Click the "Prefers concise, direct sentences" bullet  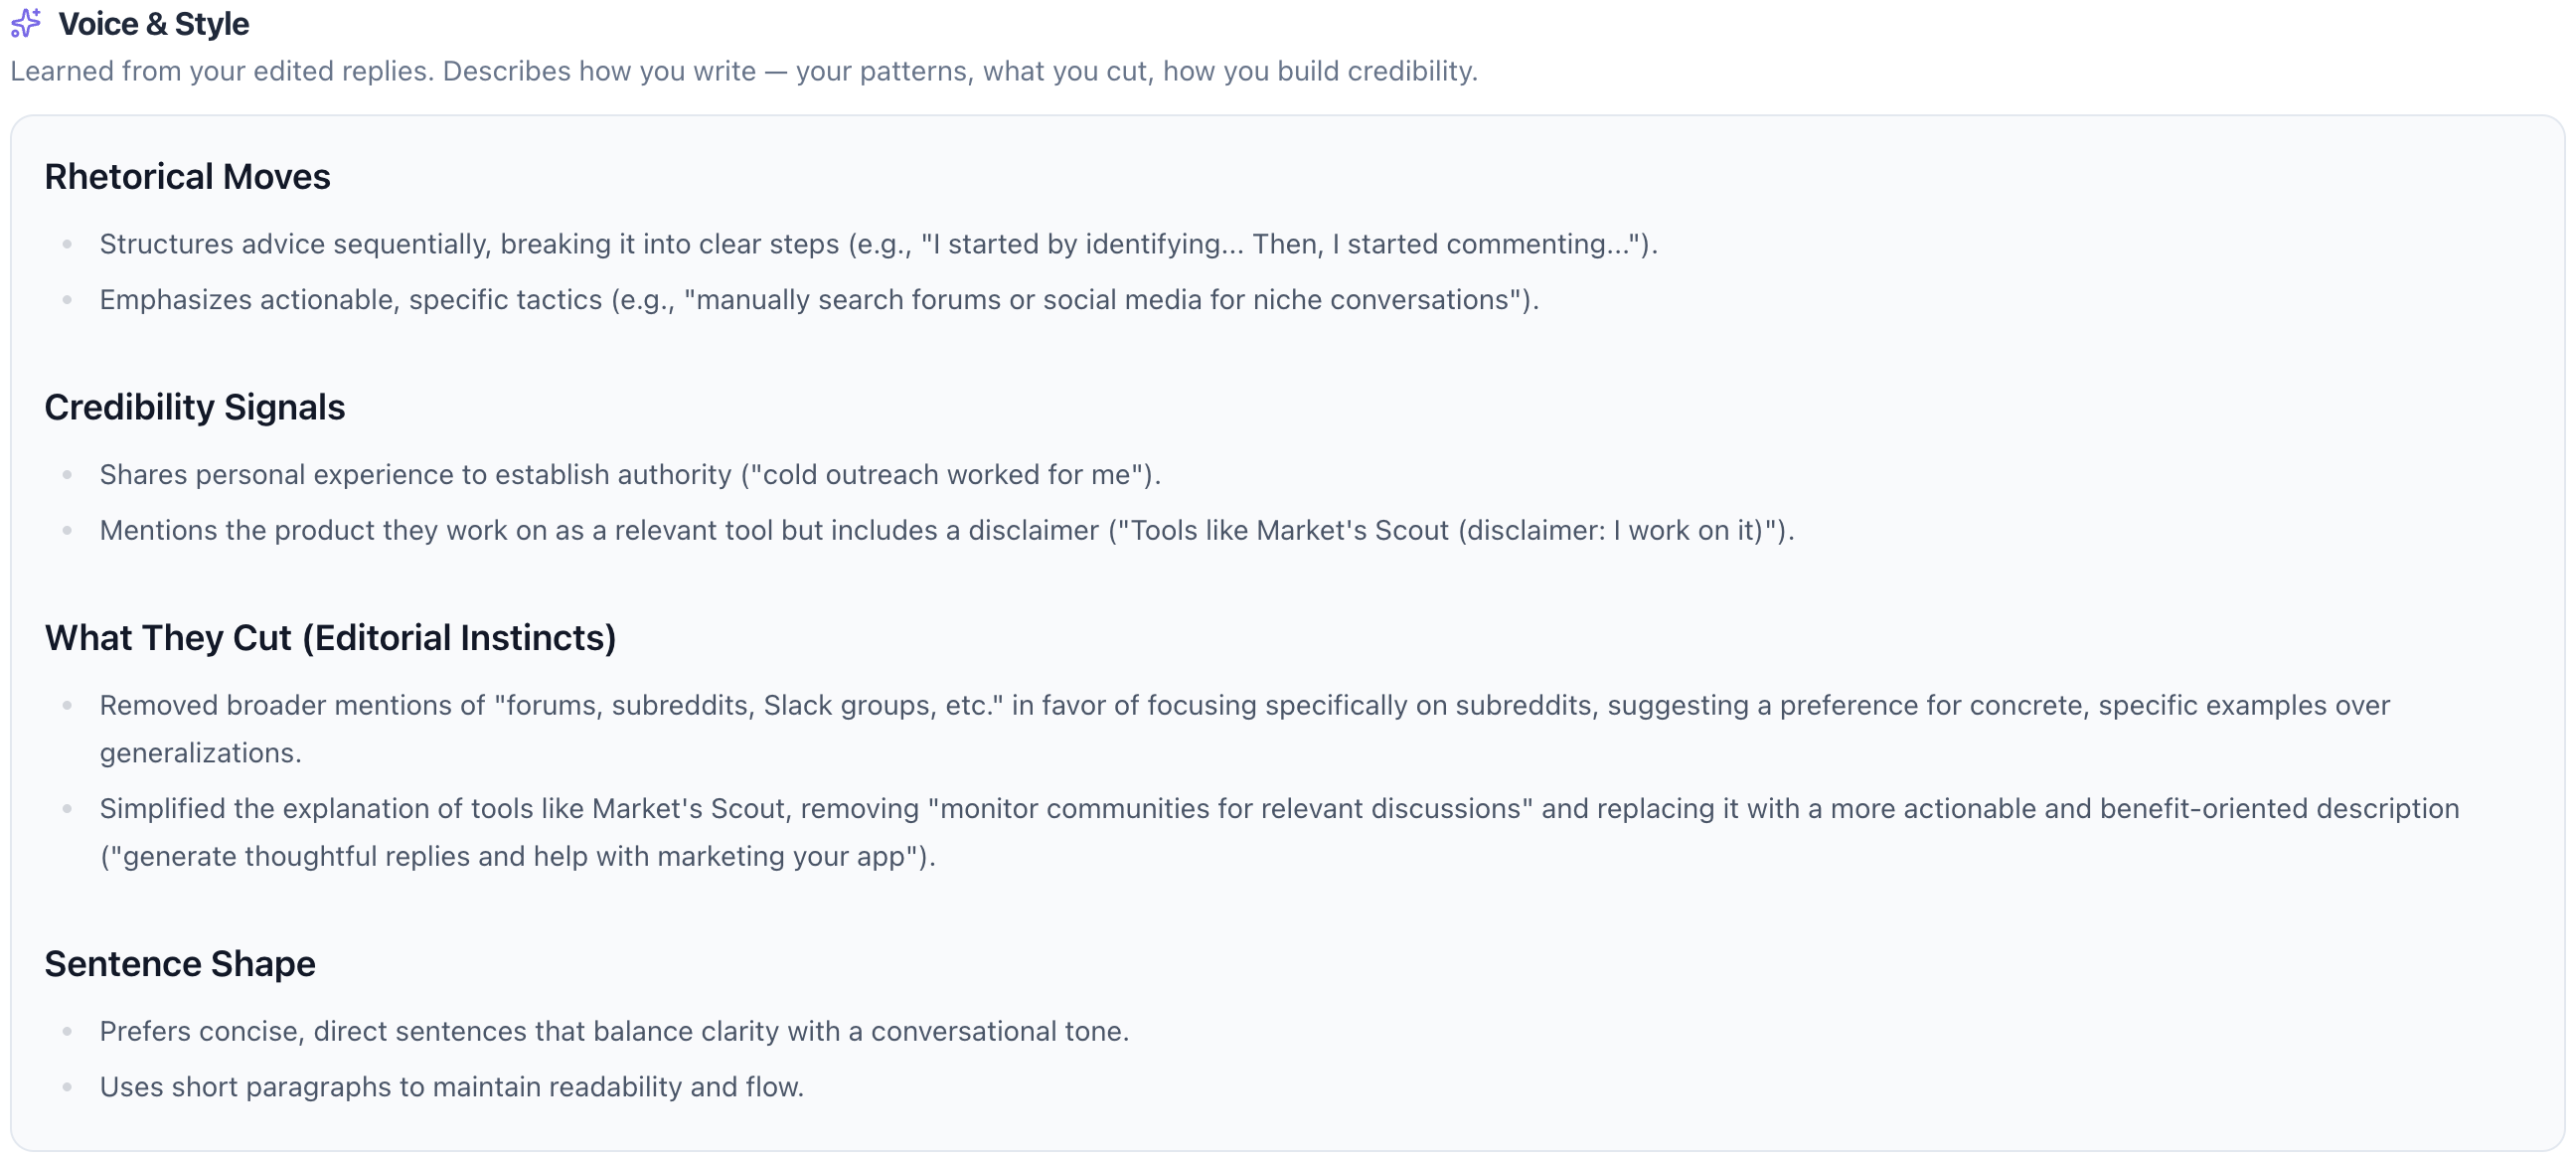point(613,1032)
